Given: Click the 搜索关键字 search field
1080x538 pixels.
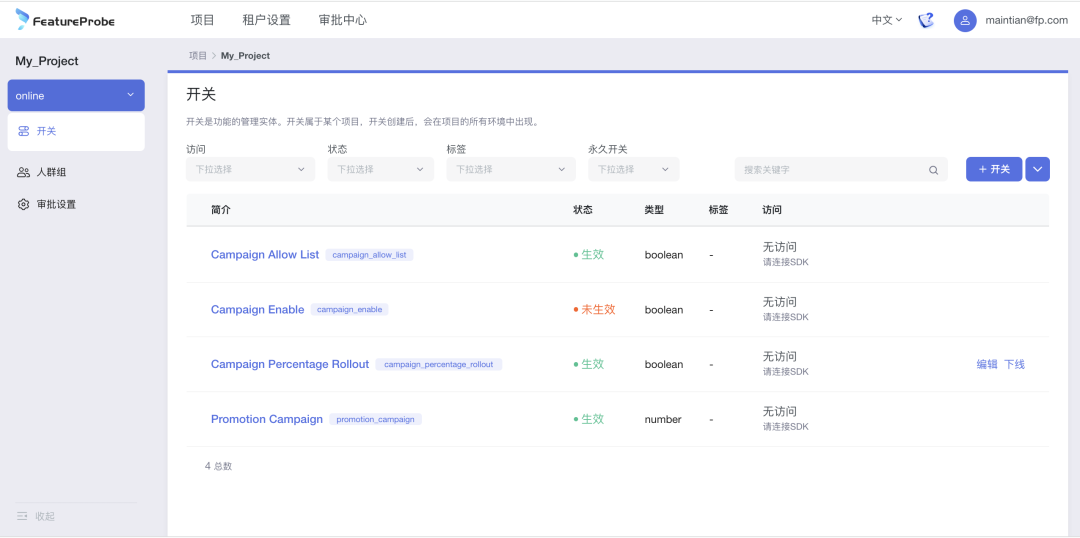Looking at the screenshot, I should (830, 170).
